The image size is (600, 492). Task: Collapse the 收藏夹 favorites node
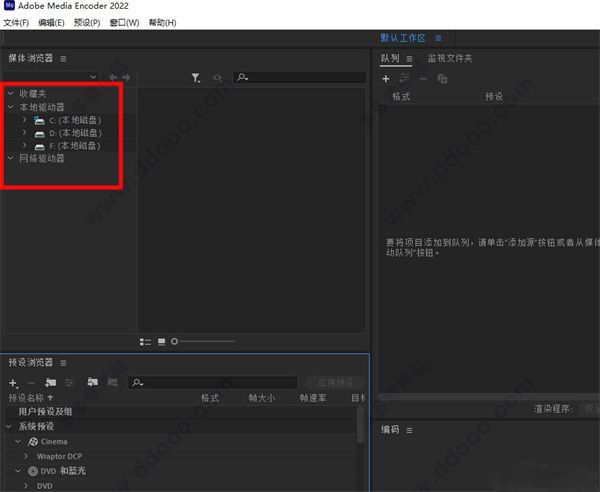tap(11, 93)
